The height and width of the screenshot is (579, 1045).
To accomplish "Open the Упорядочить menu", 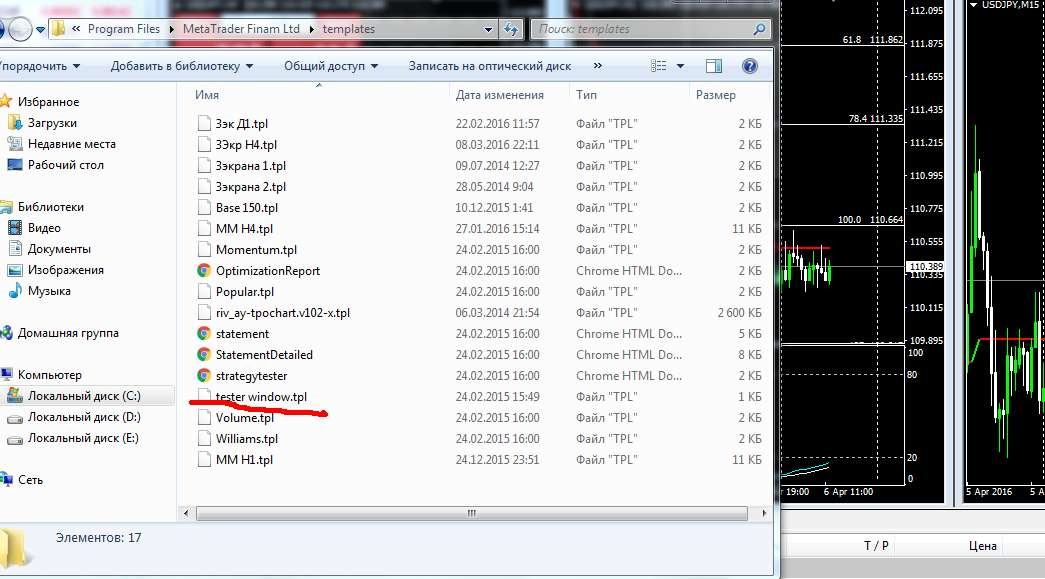I will tap(40, 66).
